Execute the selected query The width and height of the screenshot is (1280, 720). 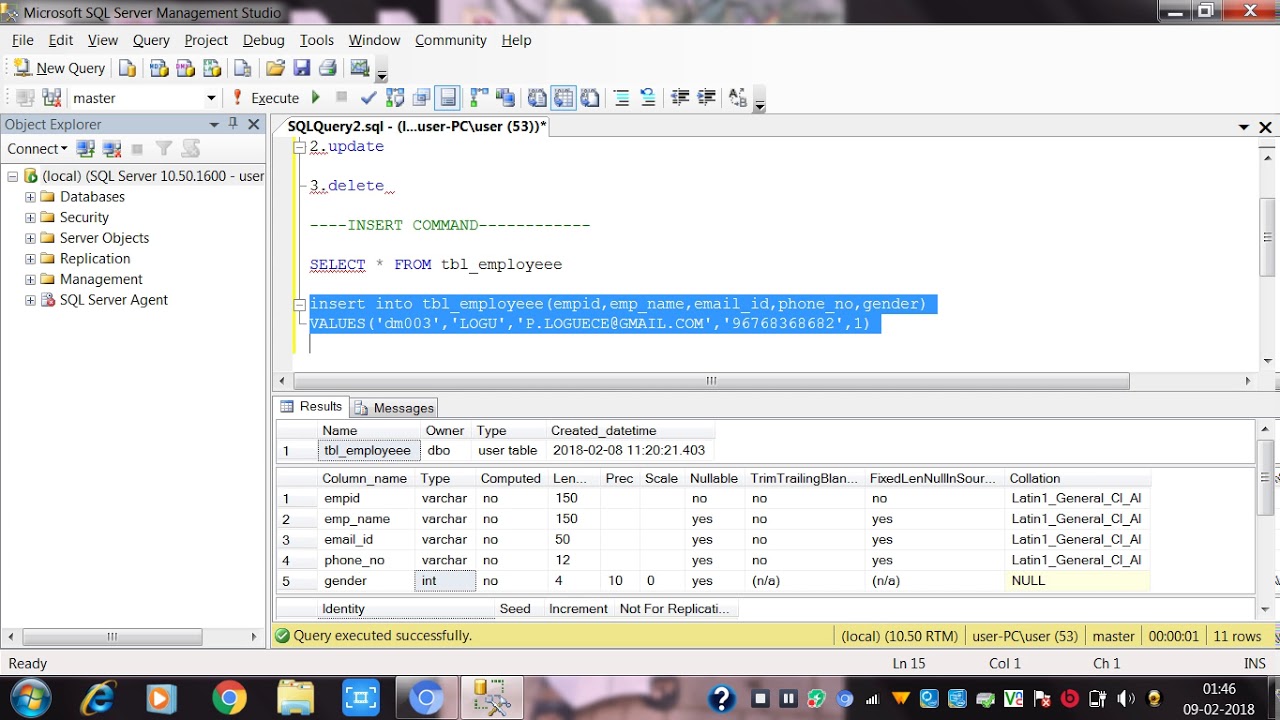pos(266,98)
